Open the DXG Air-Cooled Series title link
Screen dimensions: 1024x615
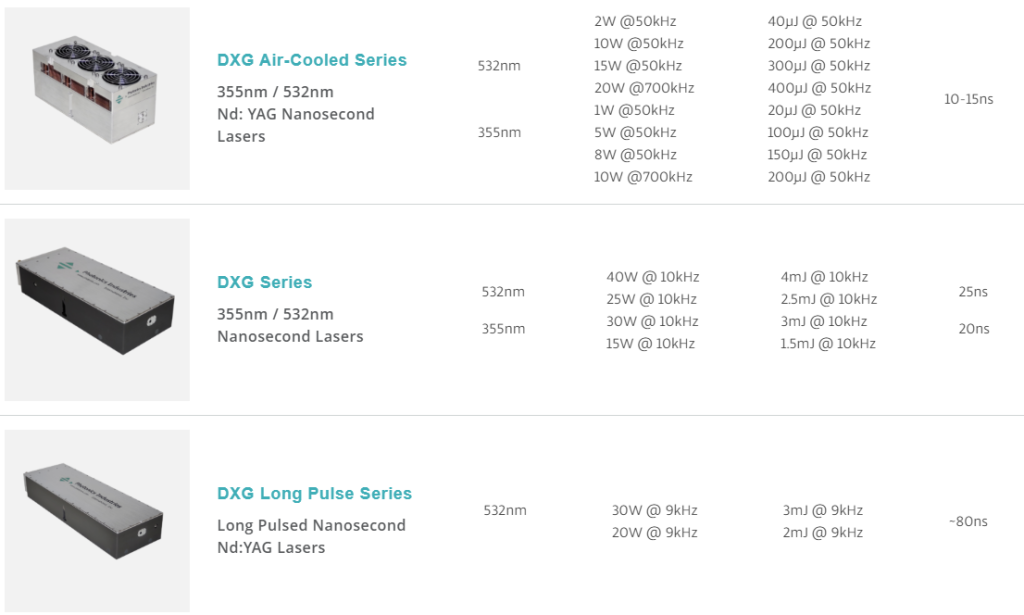pyautogui.click(x=312, y=60)
